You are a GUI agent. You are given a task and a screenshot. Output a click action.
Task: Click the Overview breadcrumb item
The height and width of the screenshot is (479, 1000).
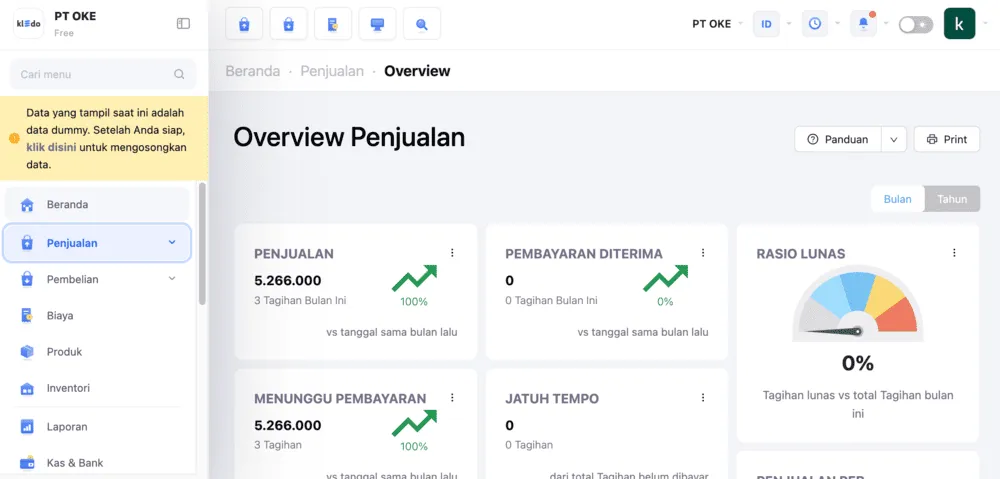pyautogui.click(x=417, y=71)
